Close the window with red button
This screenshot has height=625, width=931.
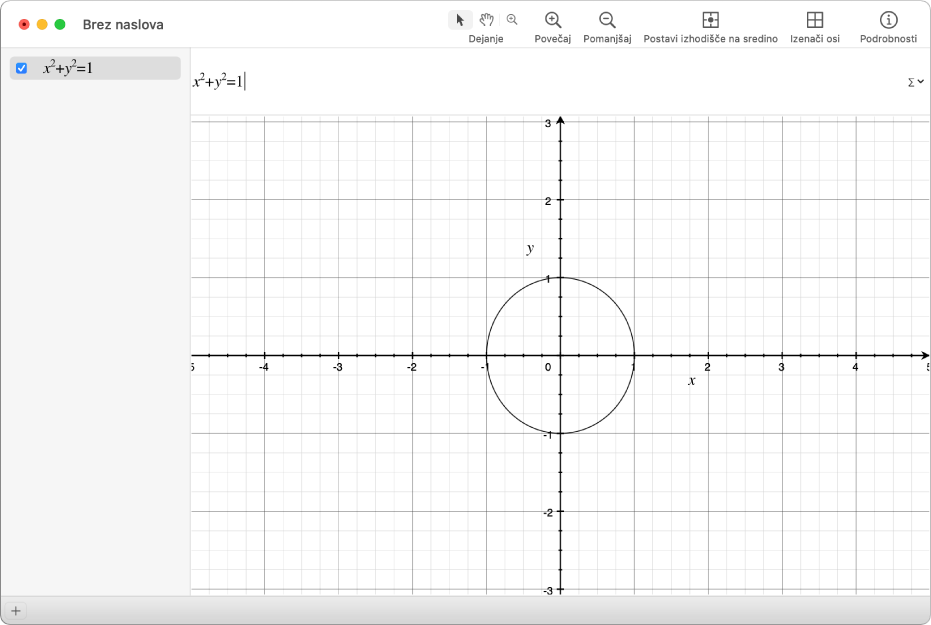(24, 24)
